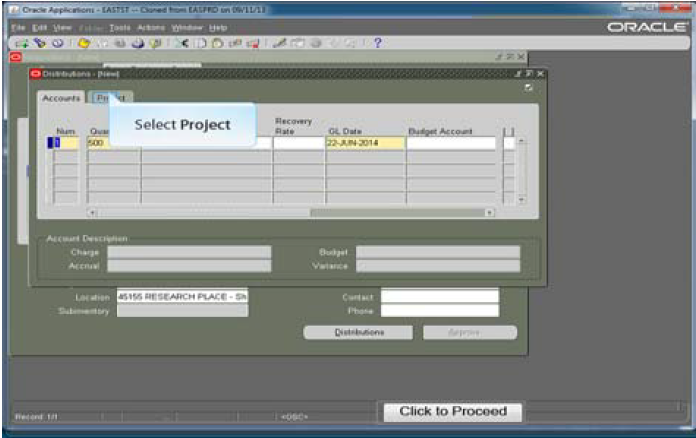
Task: Click the Click to Proceed button
Action: tap(453, 411)
